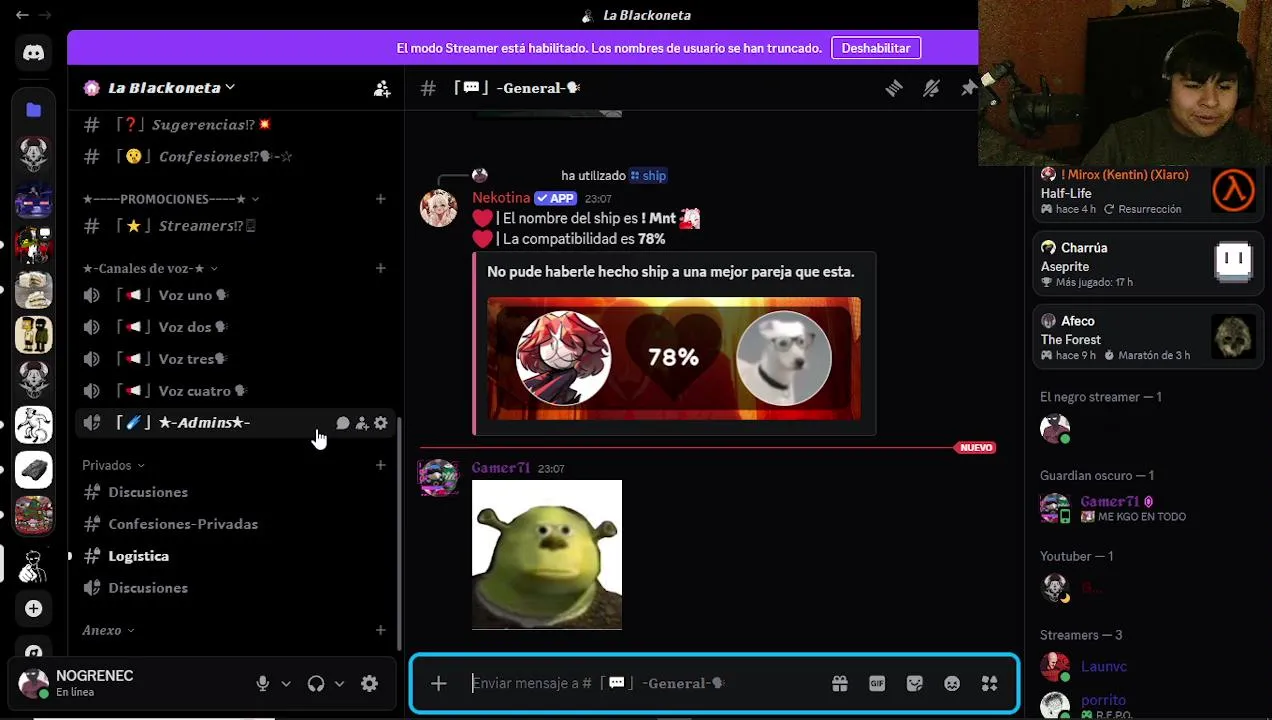Join the Voz tres voice channel

(235, 359)
